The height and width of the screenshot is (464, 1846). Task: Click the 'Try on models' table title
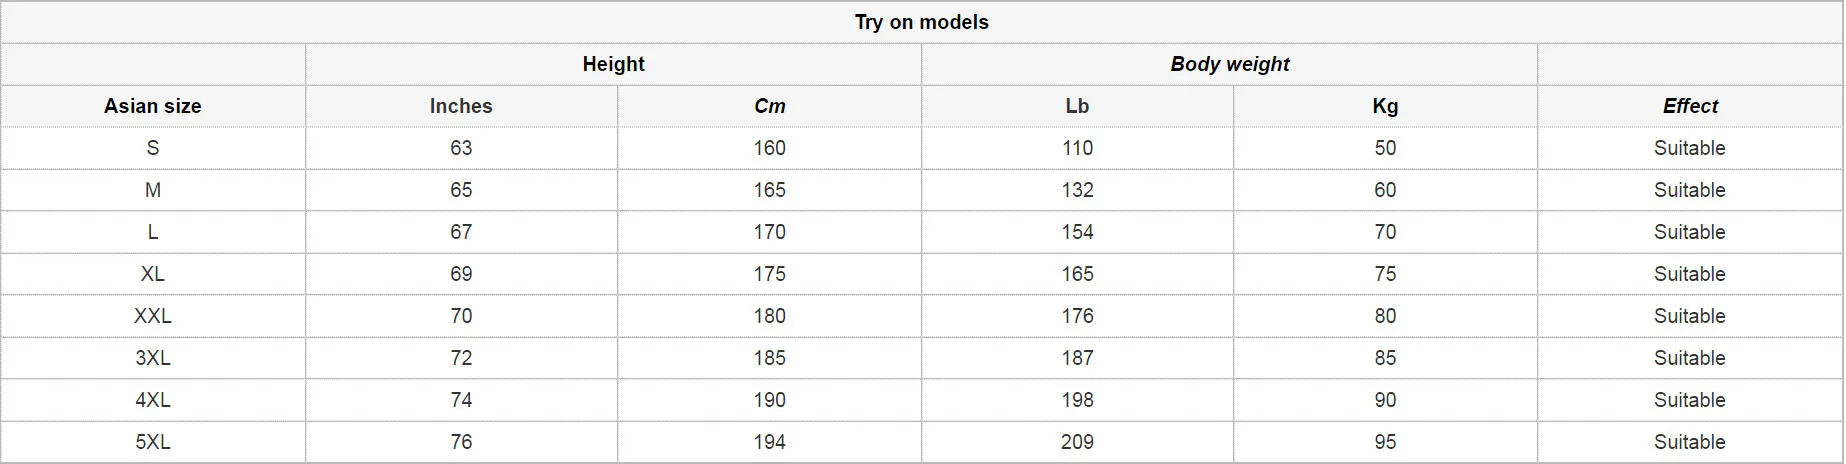tap(921, 22)
